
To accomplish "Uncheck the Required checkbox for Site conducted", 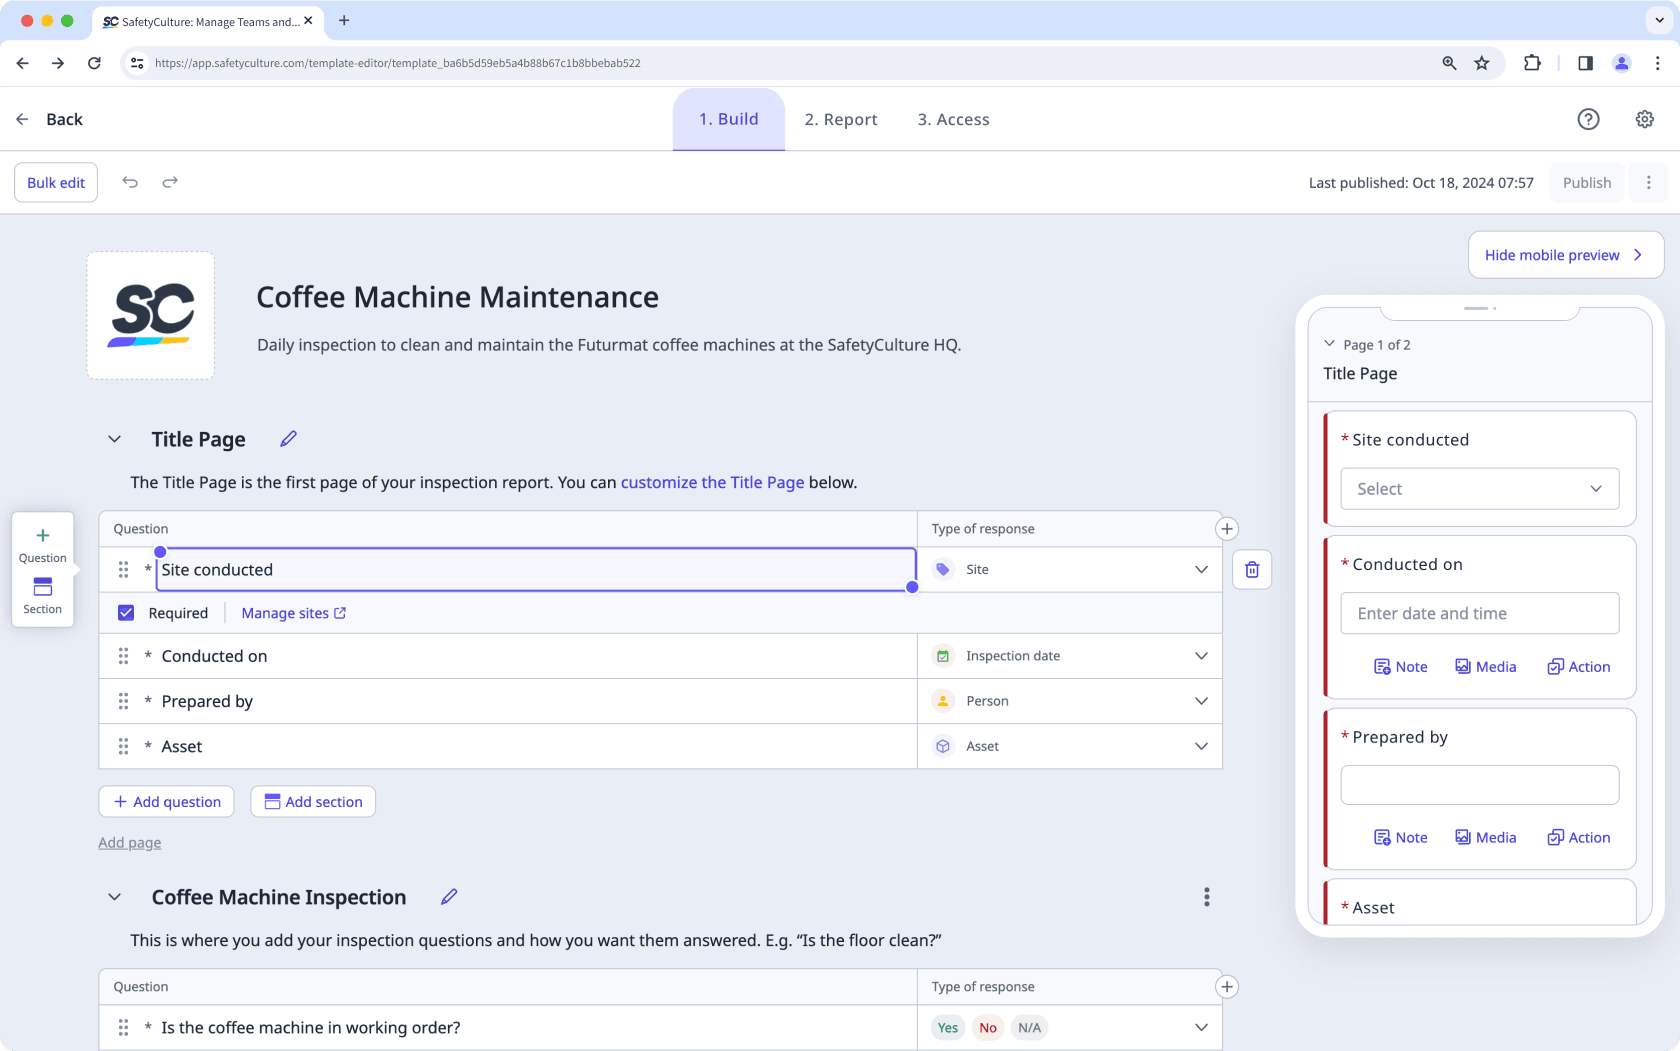I will 125,612.
